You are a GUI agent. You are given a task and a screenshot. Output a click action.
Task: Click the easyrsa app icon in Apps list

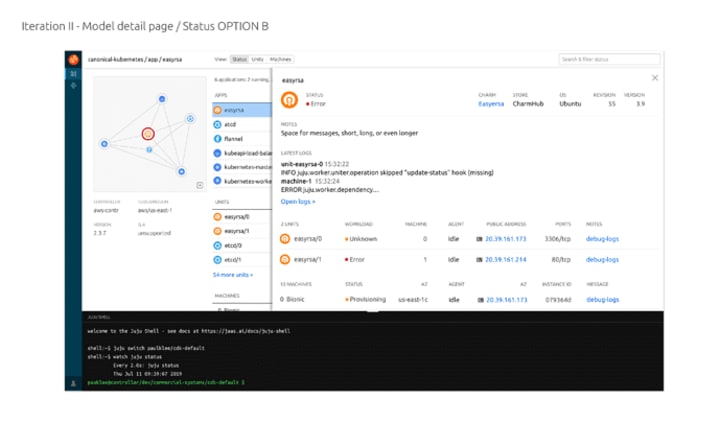(x=218, y=110)
